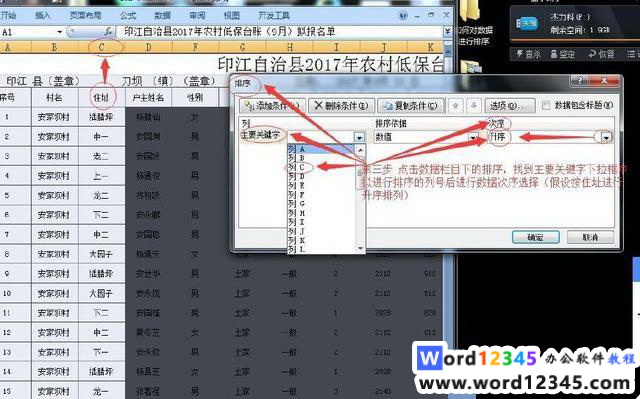Click the fx insert function icon

pyautogui.click(x=108, y=31)
